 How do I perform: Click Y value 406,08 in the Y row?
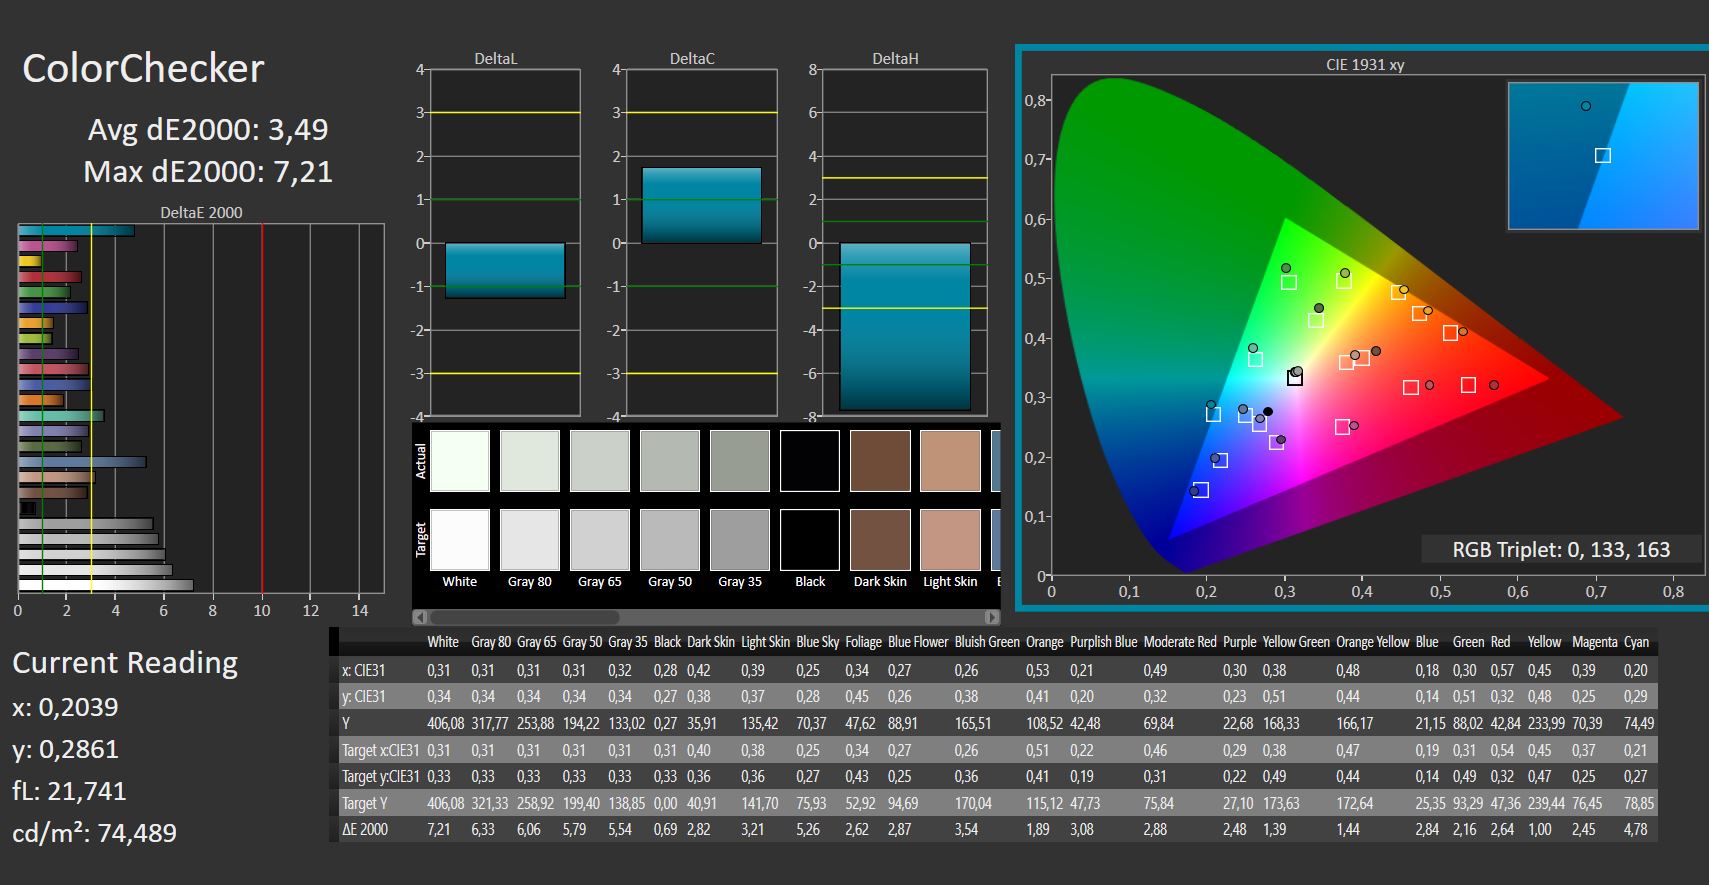point(445,723)
